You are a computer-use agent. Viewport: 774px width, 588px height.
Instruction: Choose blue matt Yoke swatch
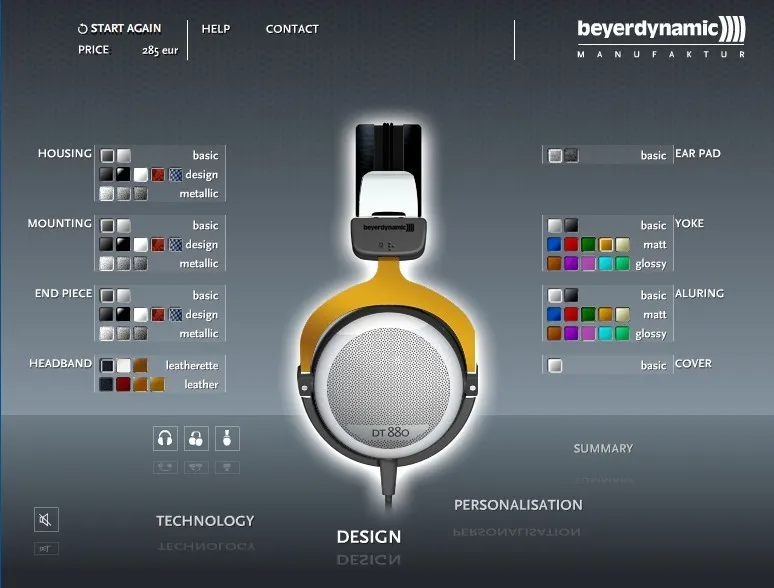pyautogui.click(x=554, y=245)
